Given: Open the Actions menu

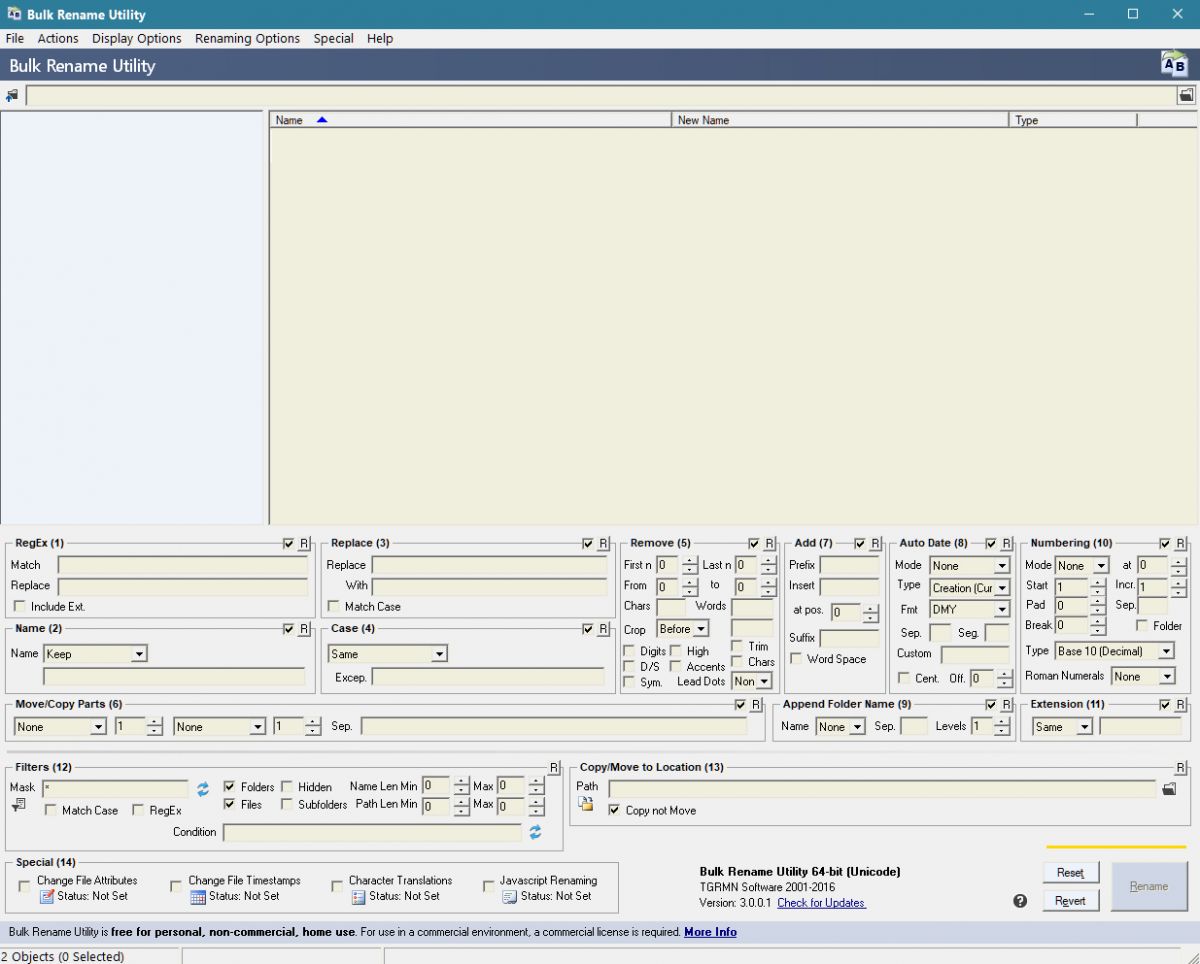Looking at the screenshot, I should point(58,38).
